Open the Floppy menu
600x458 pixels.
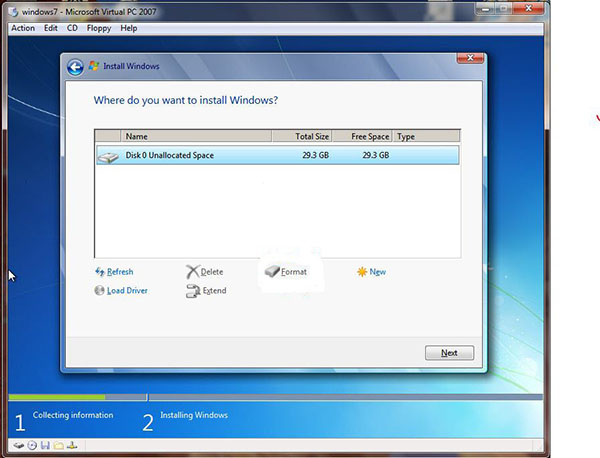(99, 29)
